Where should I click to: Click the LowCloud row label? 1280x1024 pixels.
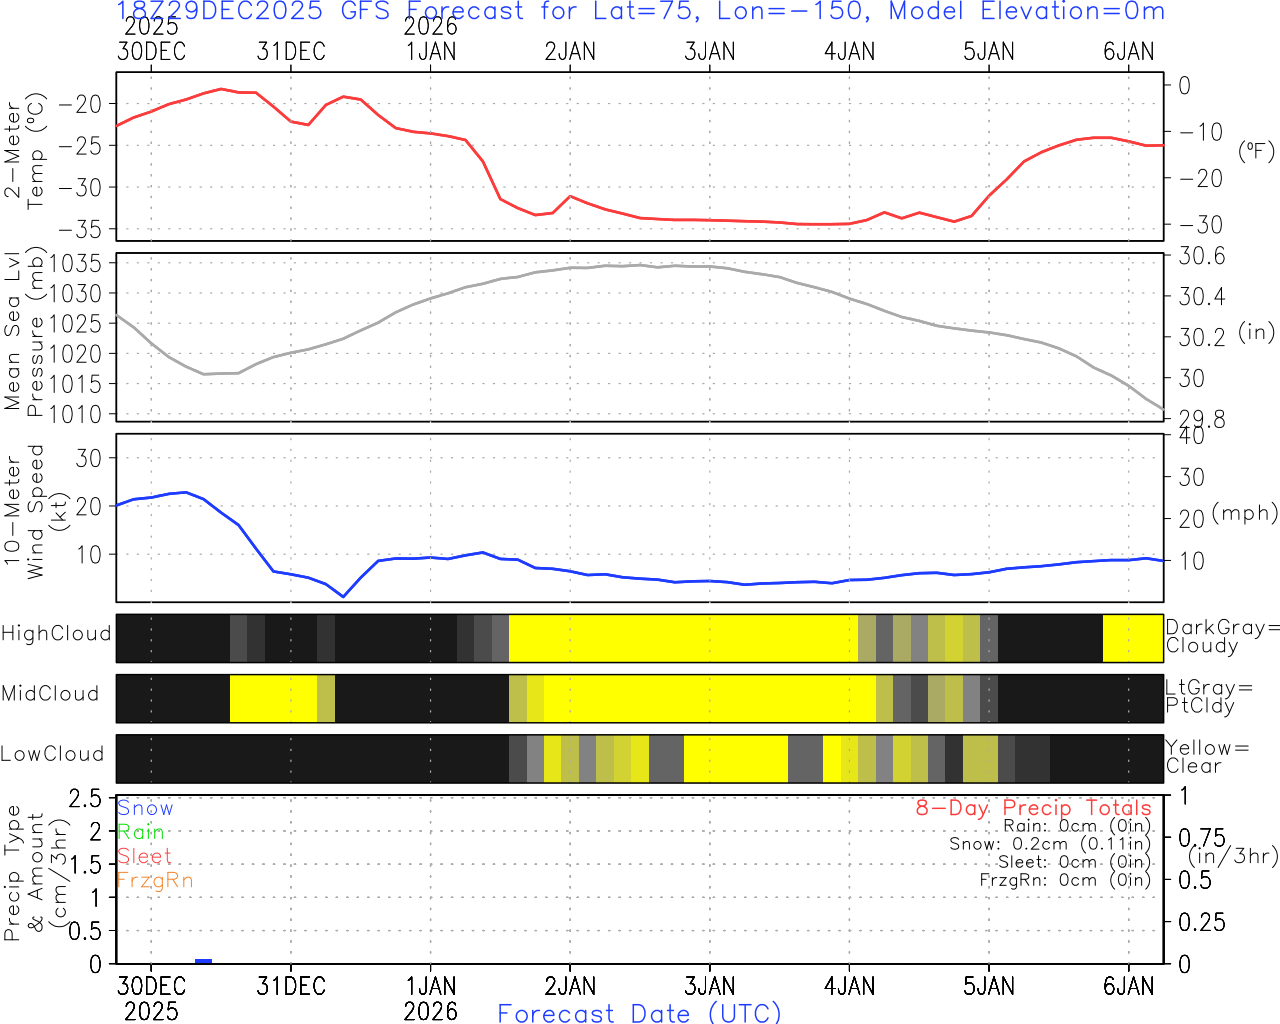(52, 754)
